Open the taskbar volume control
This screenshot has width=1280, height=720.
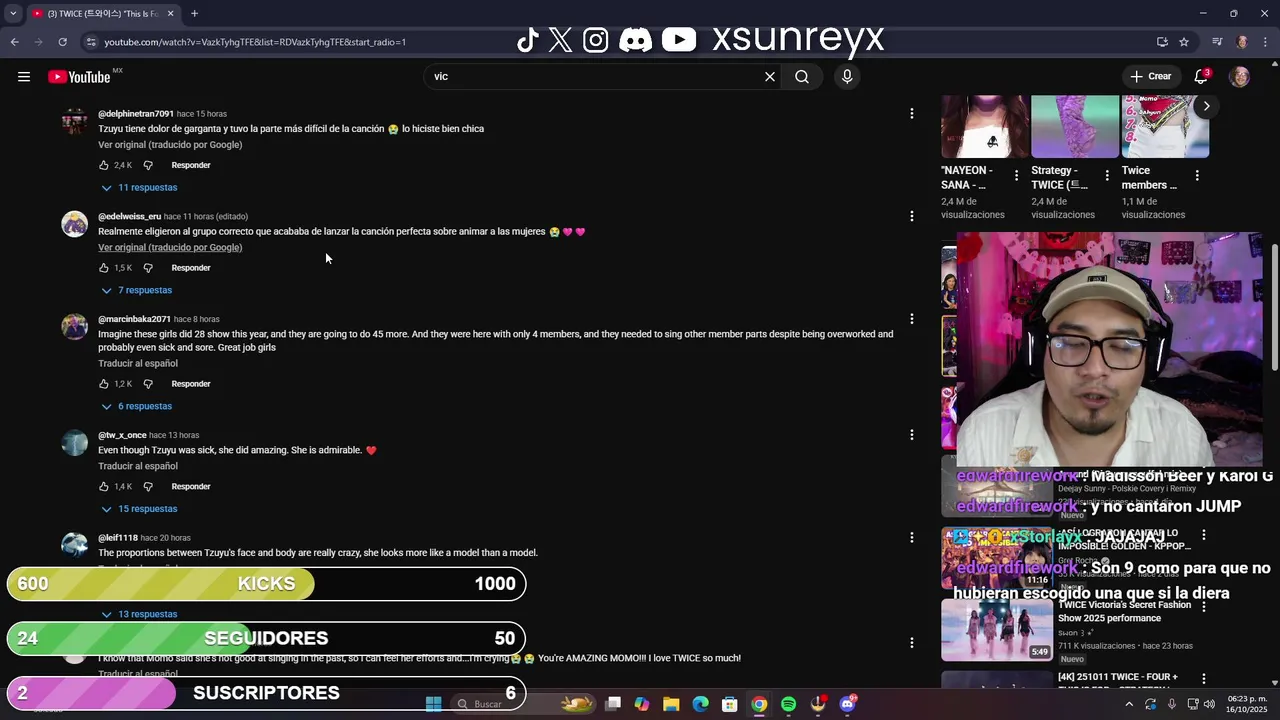(x=1209, y=704)
